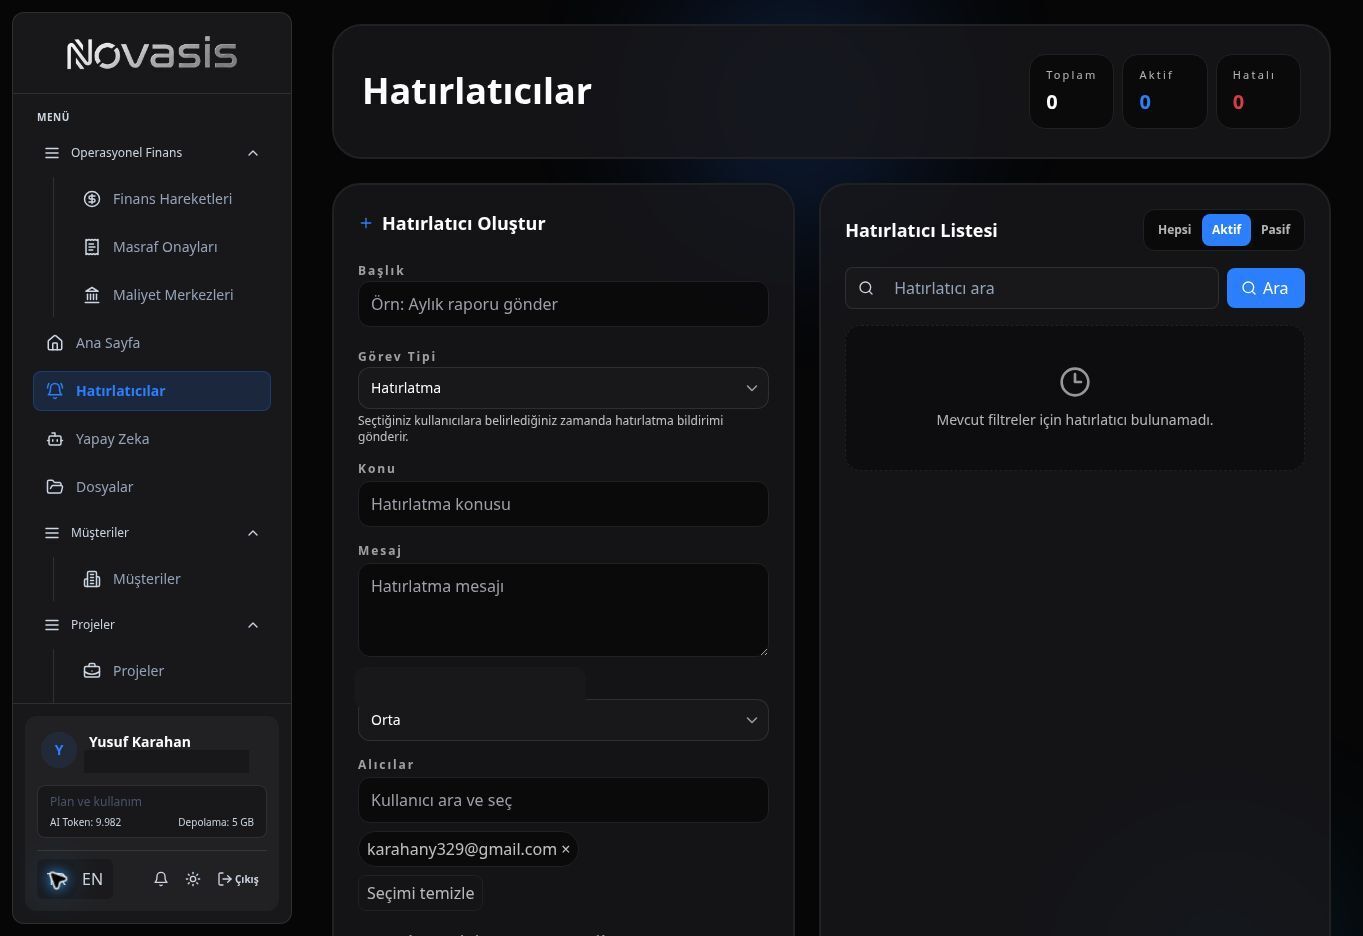The height and width of the screenshot is (936, 1363).
Task: Click the Hatırlatıcılar bell-alarm icon
Action: point(55,391)
